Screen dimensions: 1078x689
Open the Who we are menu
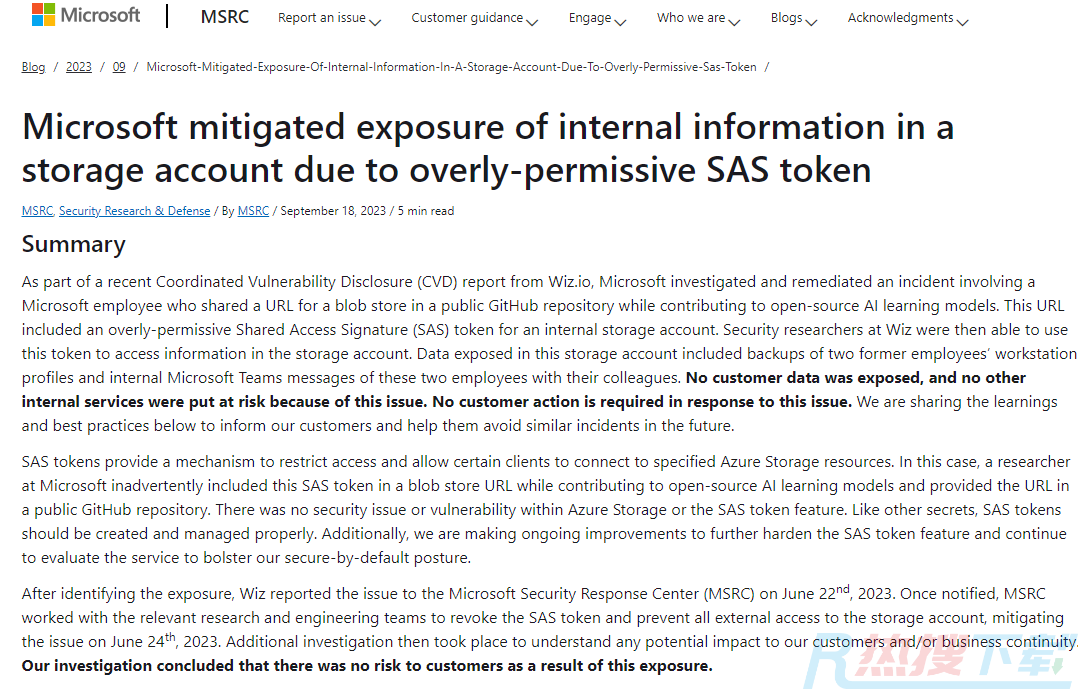(698, 18)
